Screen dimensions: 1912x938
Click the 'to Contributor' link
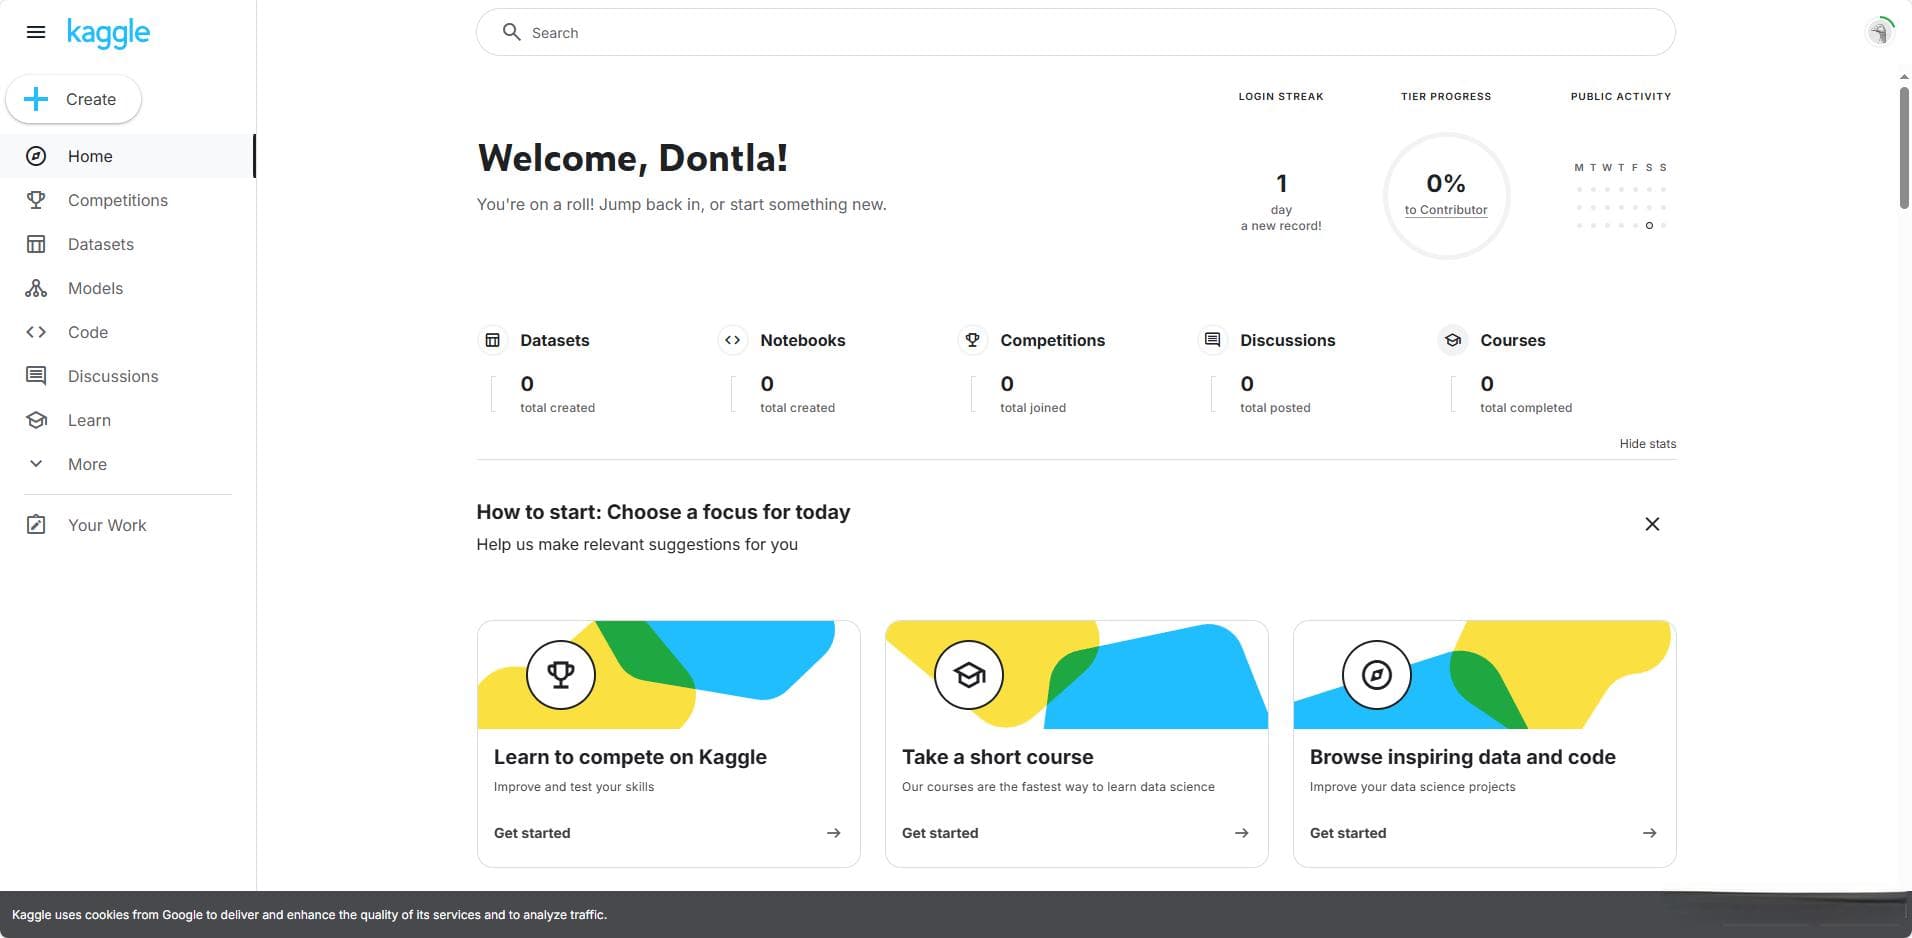point(1446,210)
